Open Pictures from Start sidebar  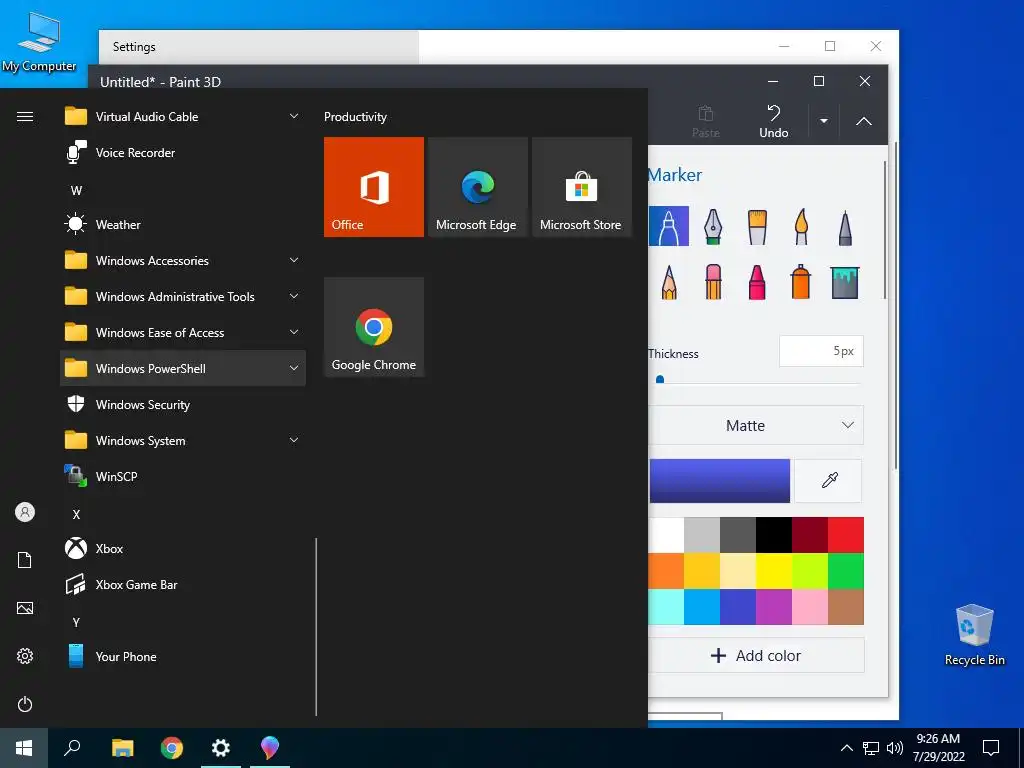[25, 608]
